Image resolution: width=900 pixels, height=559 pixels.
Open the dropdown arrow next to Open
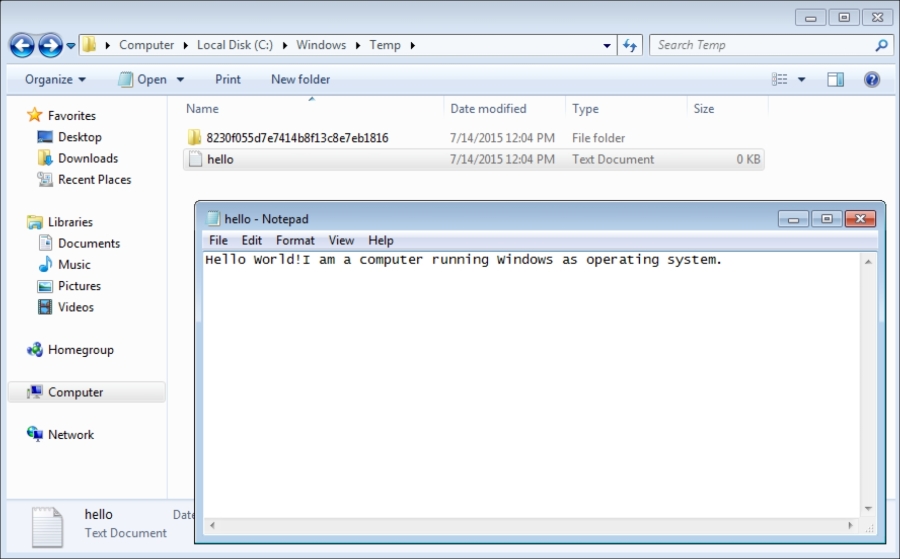pos(181,80)
